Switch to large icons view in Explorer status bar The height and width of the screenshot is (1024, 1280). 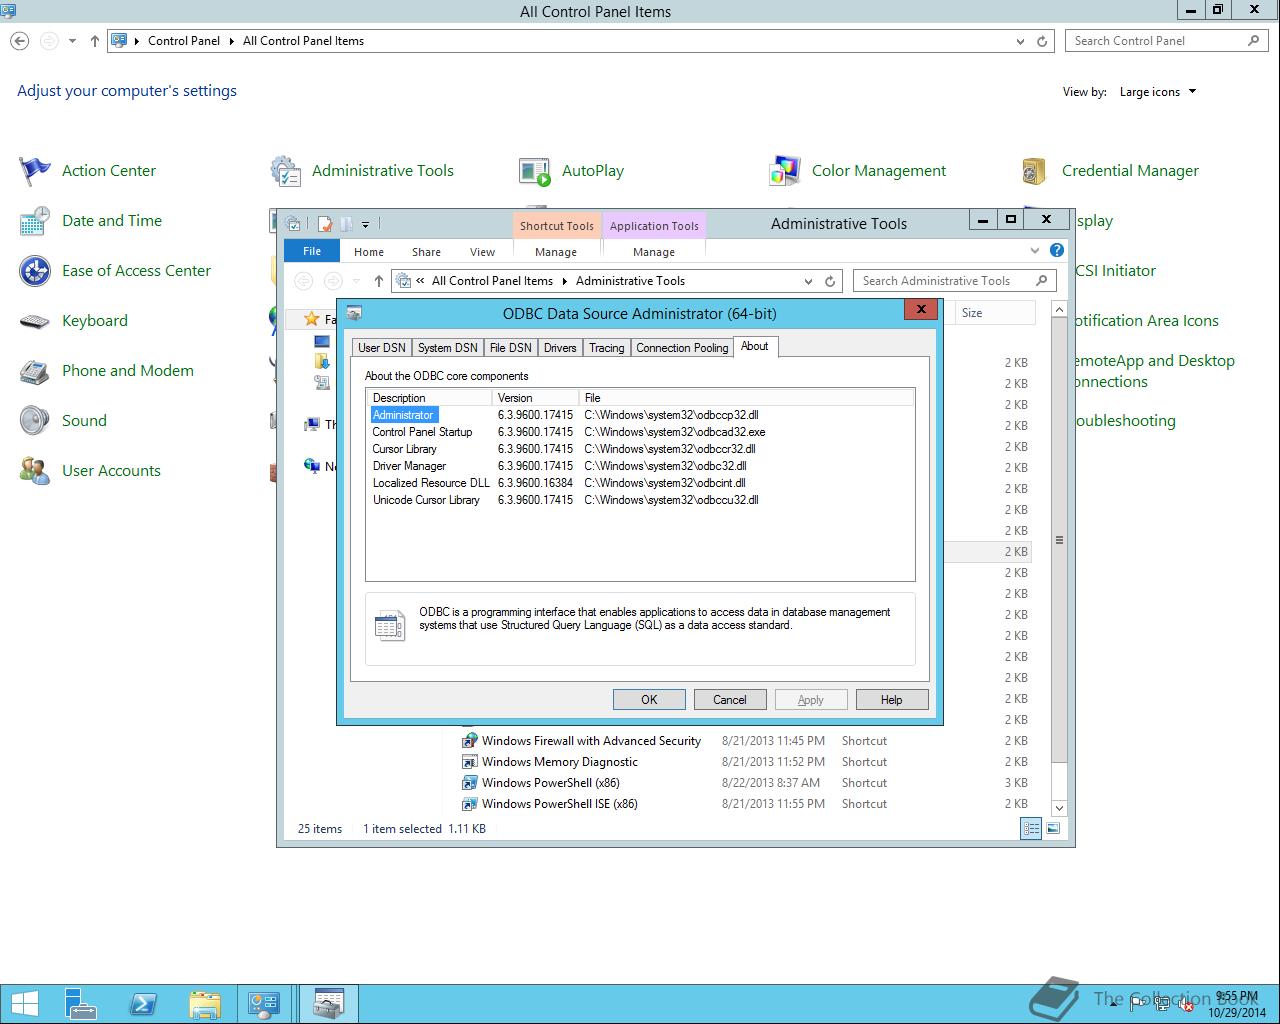tap(1053, 828)
